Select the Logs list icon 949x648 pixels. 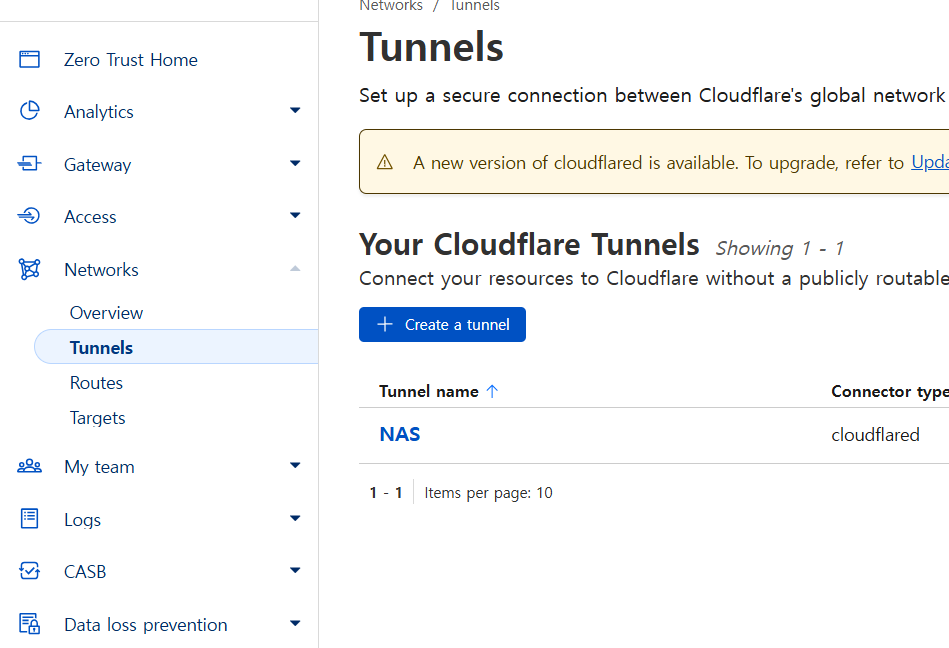pyautogui.click(x=29, y=519)
